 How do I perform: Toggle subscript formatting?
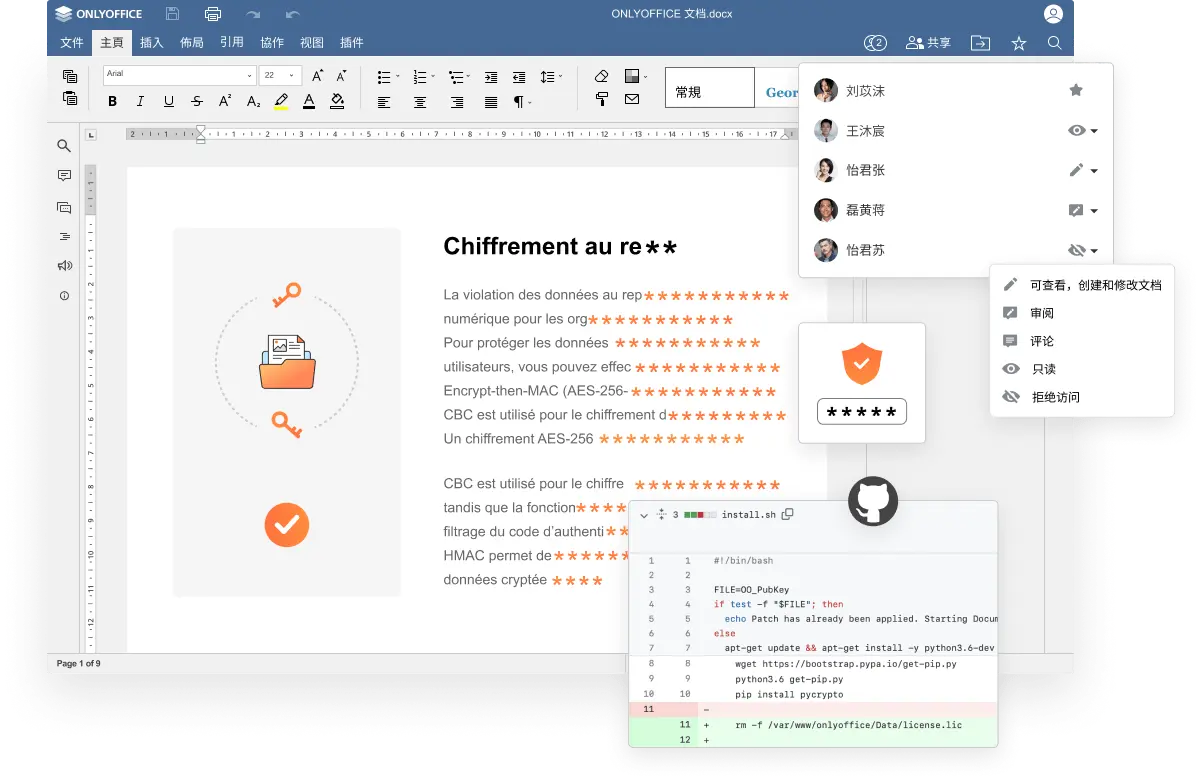(x=253, y=101)
